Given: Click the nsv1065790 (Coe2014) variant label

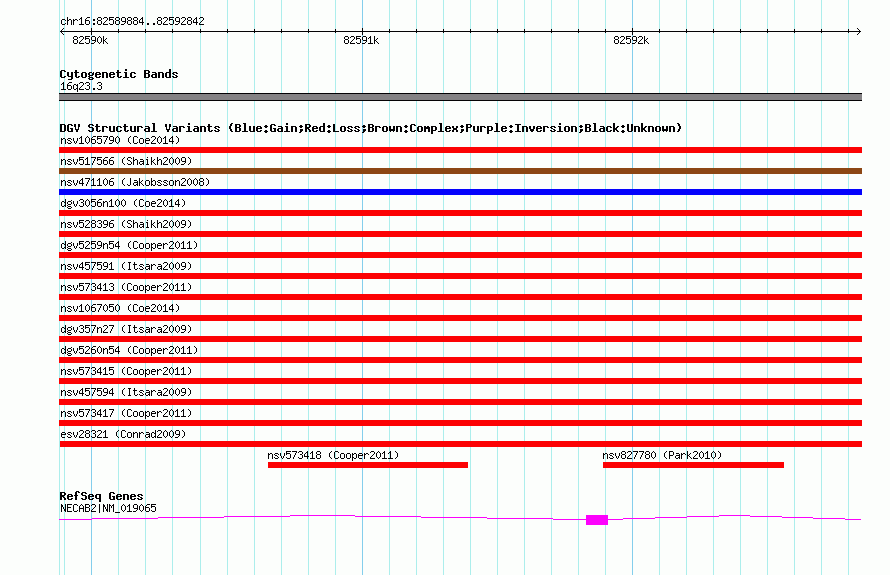Looking at the screenshot, I should pyautogui.click(x=120, y=140).
